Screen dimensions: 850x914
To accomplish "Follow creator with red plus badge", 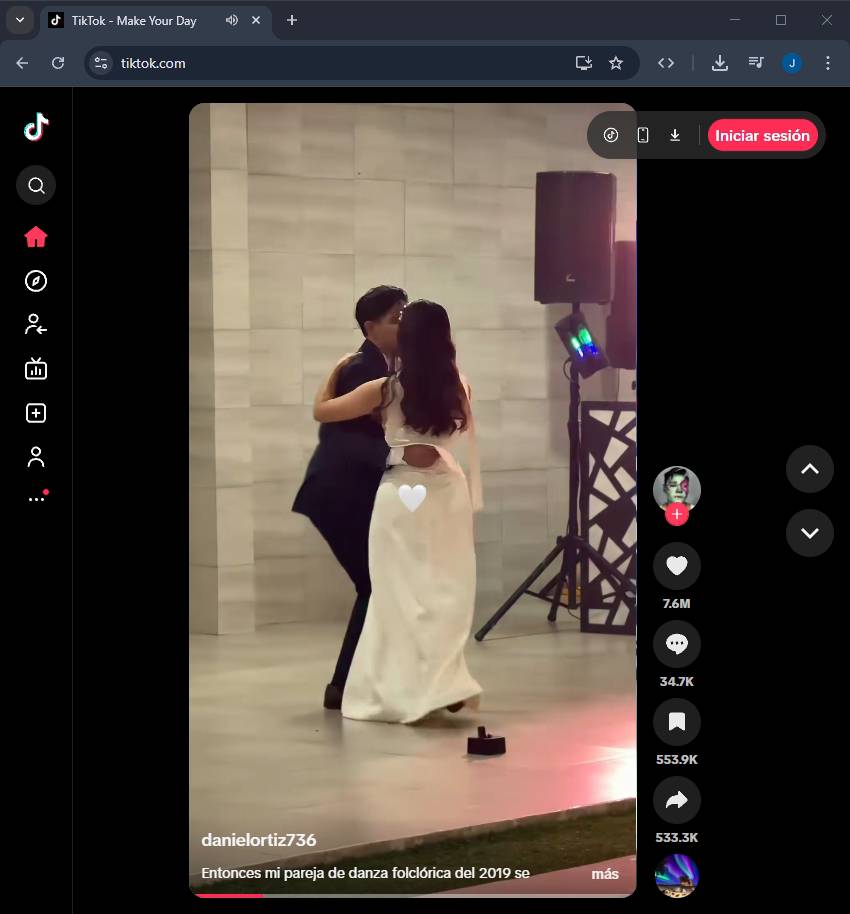I will (x=677, y=515).
